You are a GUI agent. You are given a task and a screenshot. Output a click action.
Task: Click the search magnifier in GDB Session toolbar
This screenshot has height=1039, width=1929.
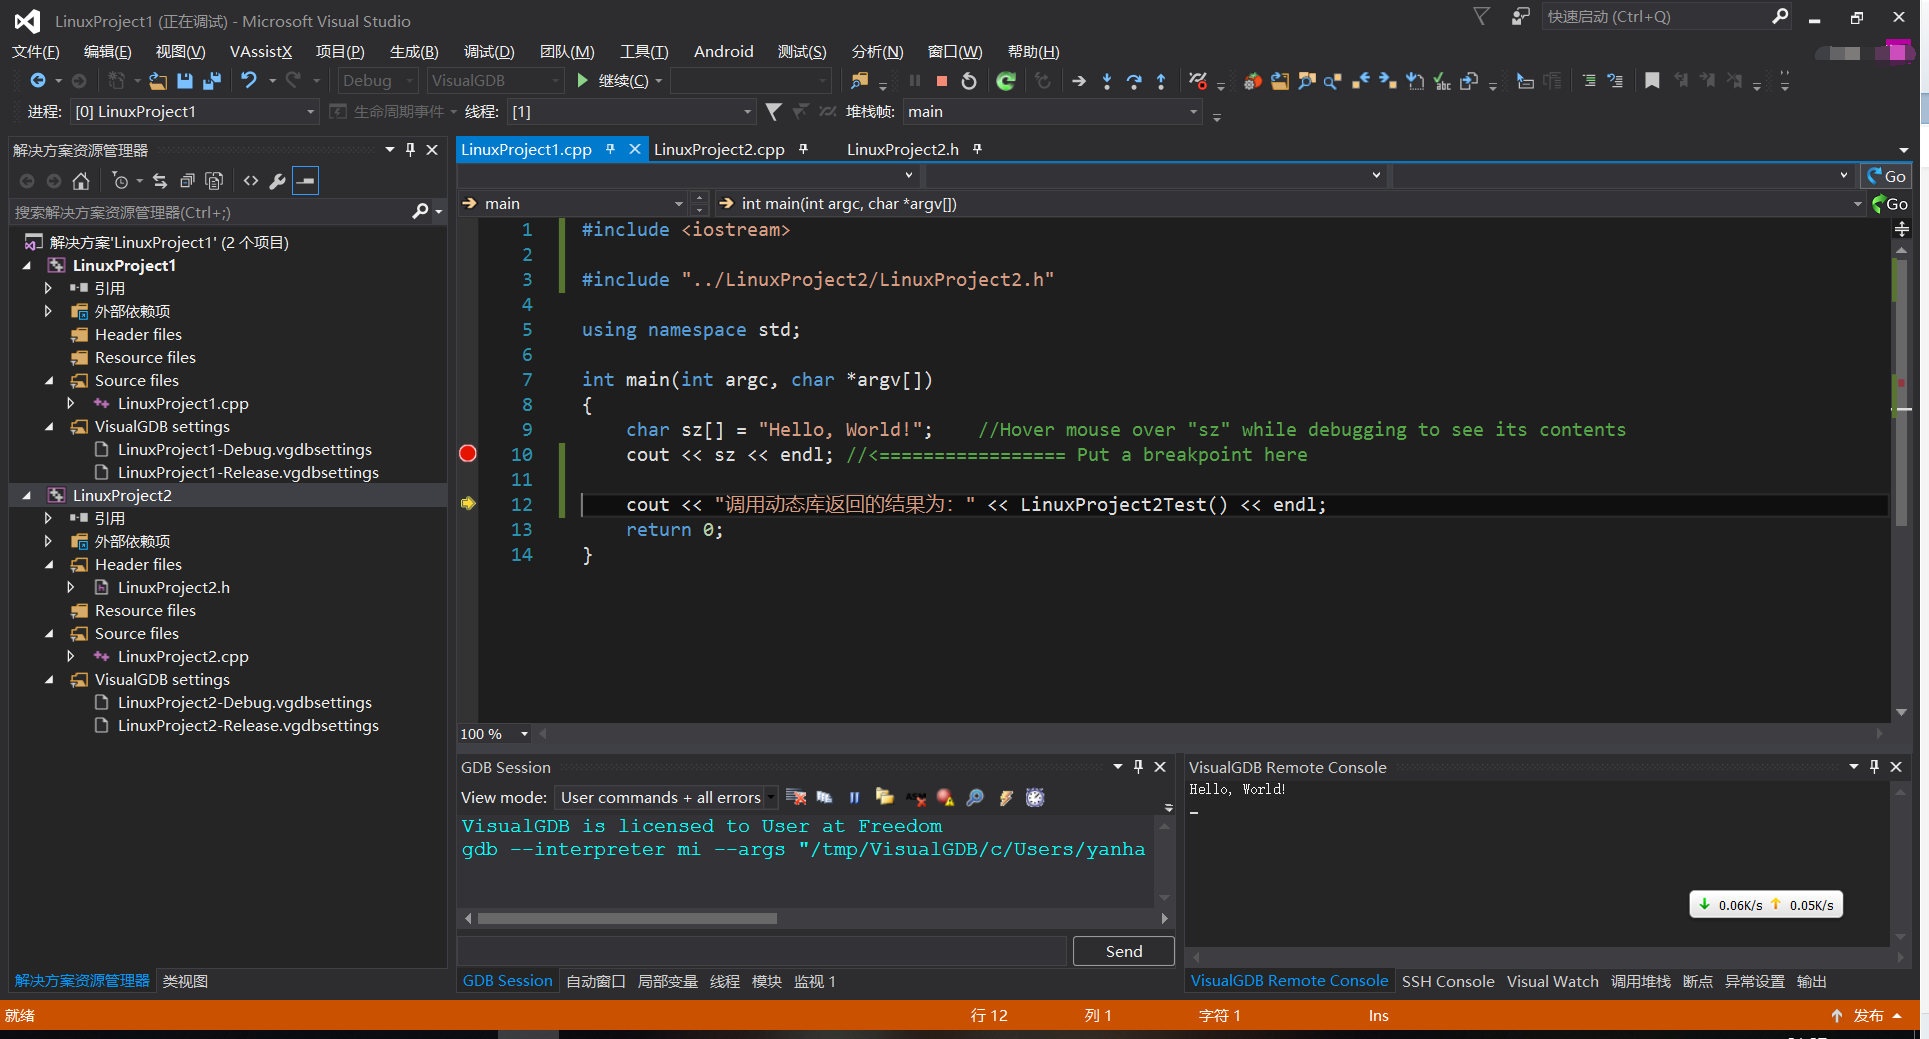[975, 797]
